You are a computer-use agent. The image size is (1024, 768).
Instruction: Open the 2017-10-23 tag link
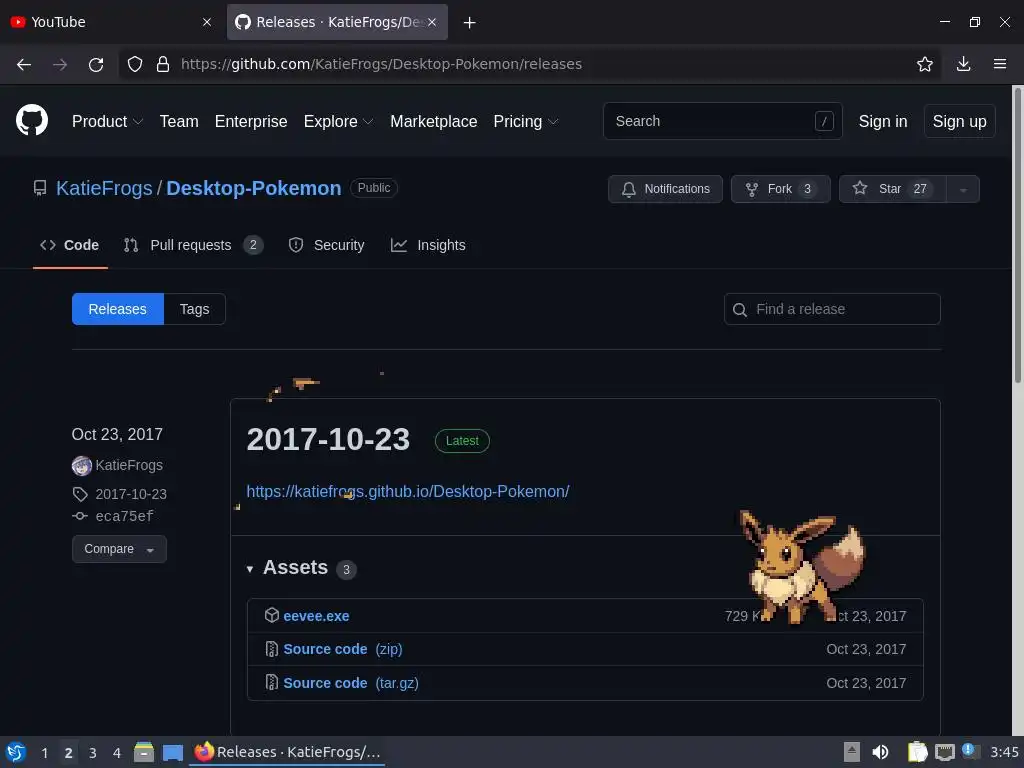click(x=131, y=494)
